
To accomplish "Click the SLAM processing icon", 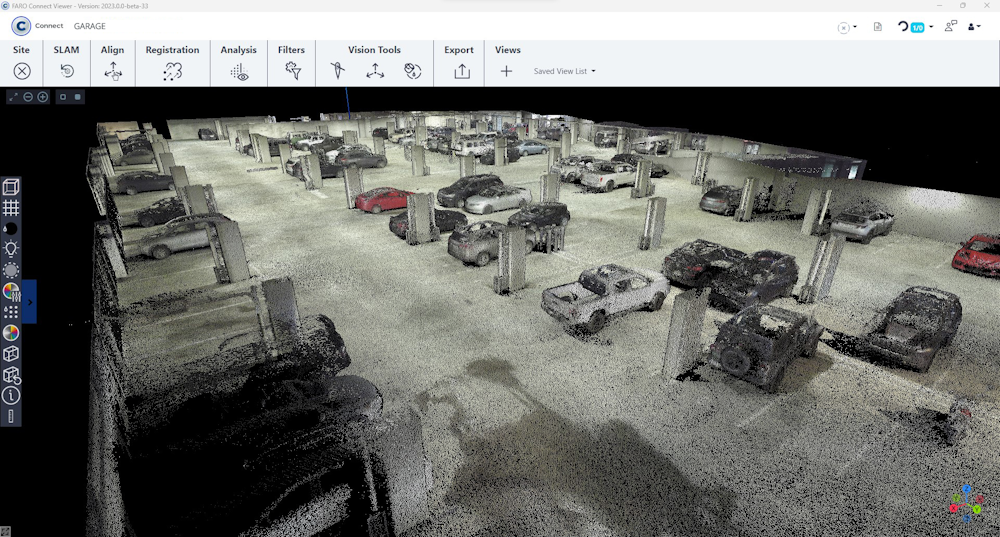I will click(67, 71).
